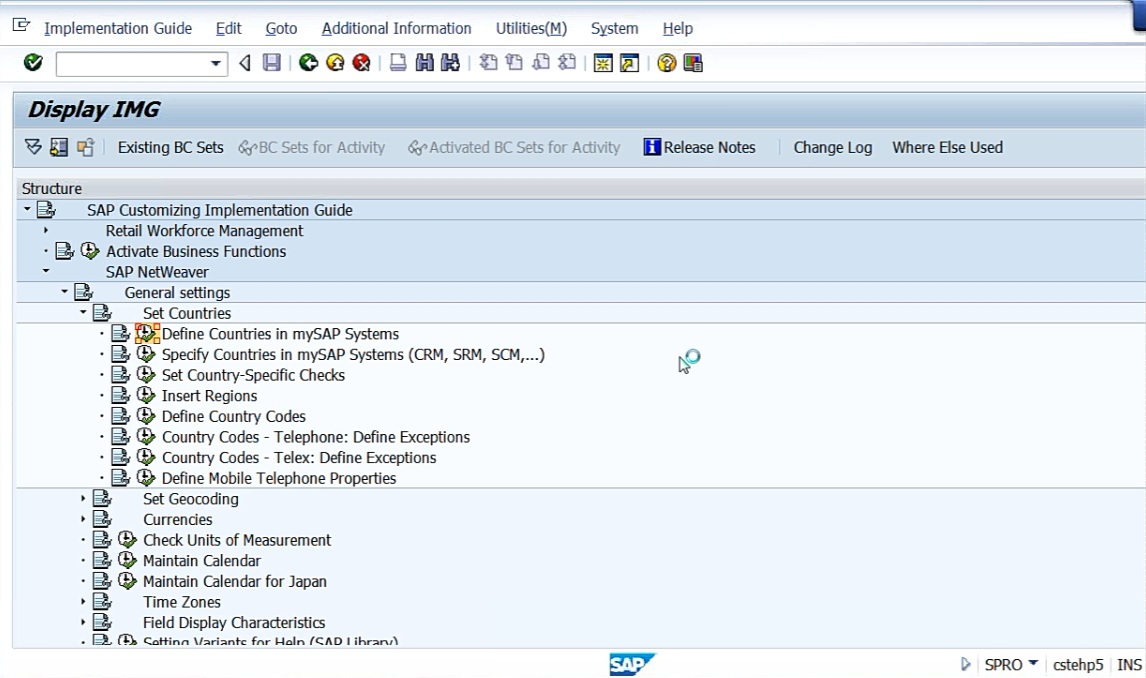The width and height of the screenshot is (1146, 678).
Task: Open the command field dropdown arrow
Action: (216, 64)
